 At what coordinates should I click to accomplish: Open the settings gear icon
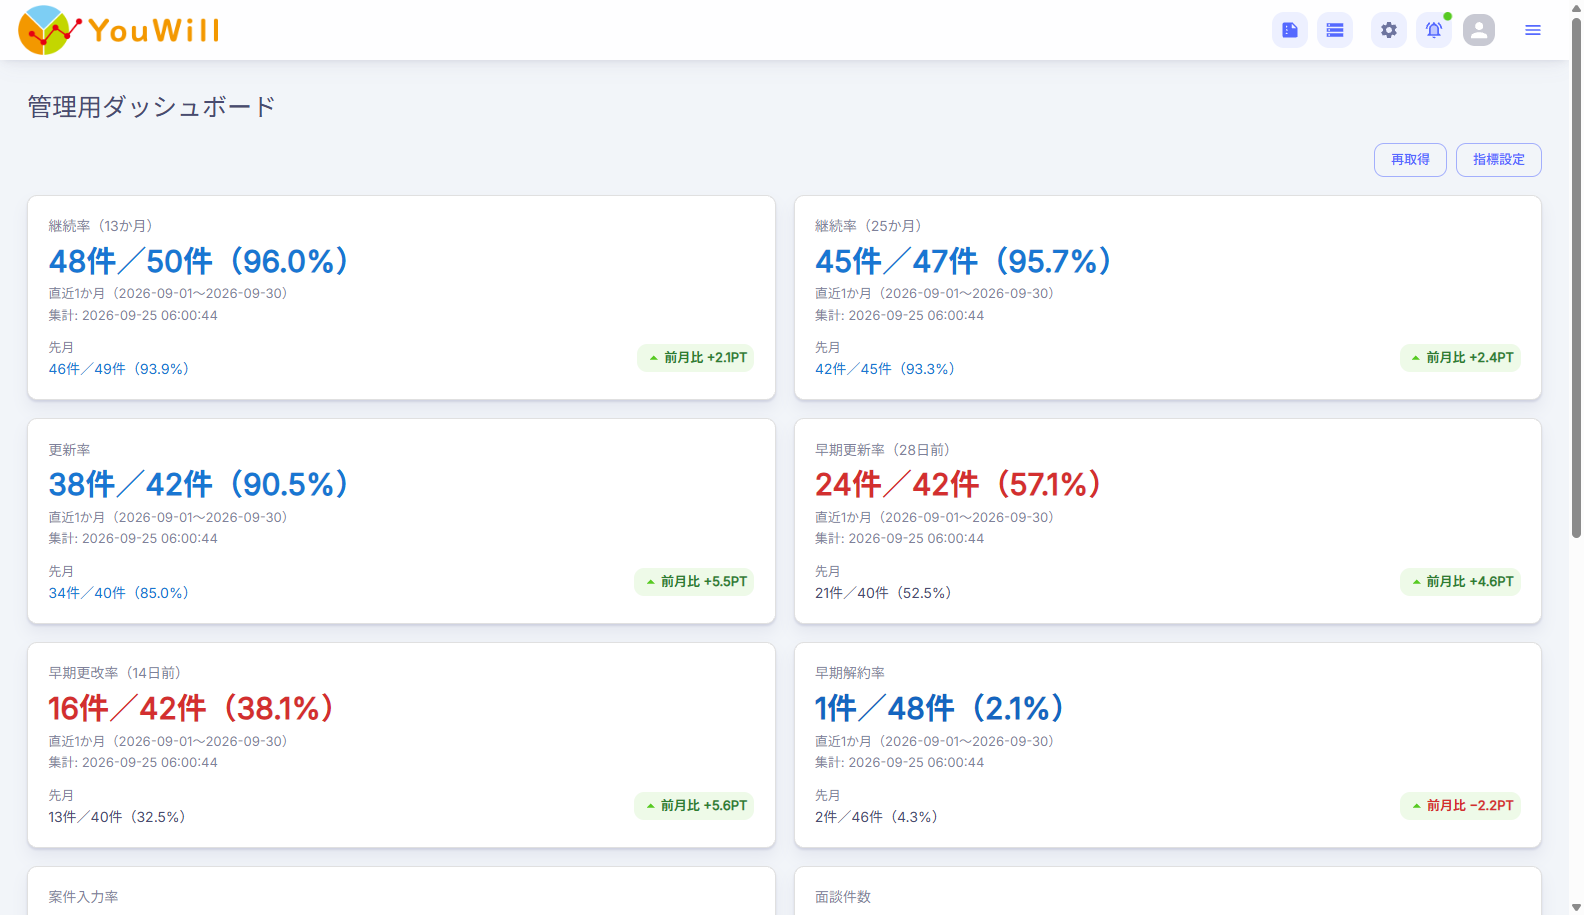pos(1389,30)
